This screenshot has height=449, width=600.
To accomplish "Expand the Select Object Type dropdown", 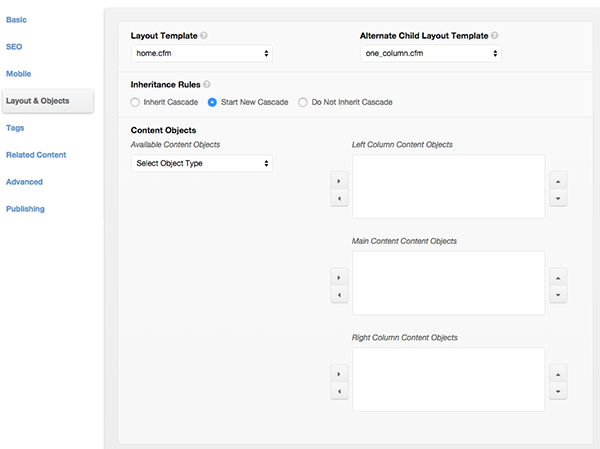I will click(x=202, y=163).
